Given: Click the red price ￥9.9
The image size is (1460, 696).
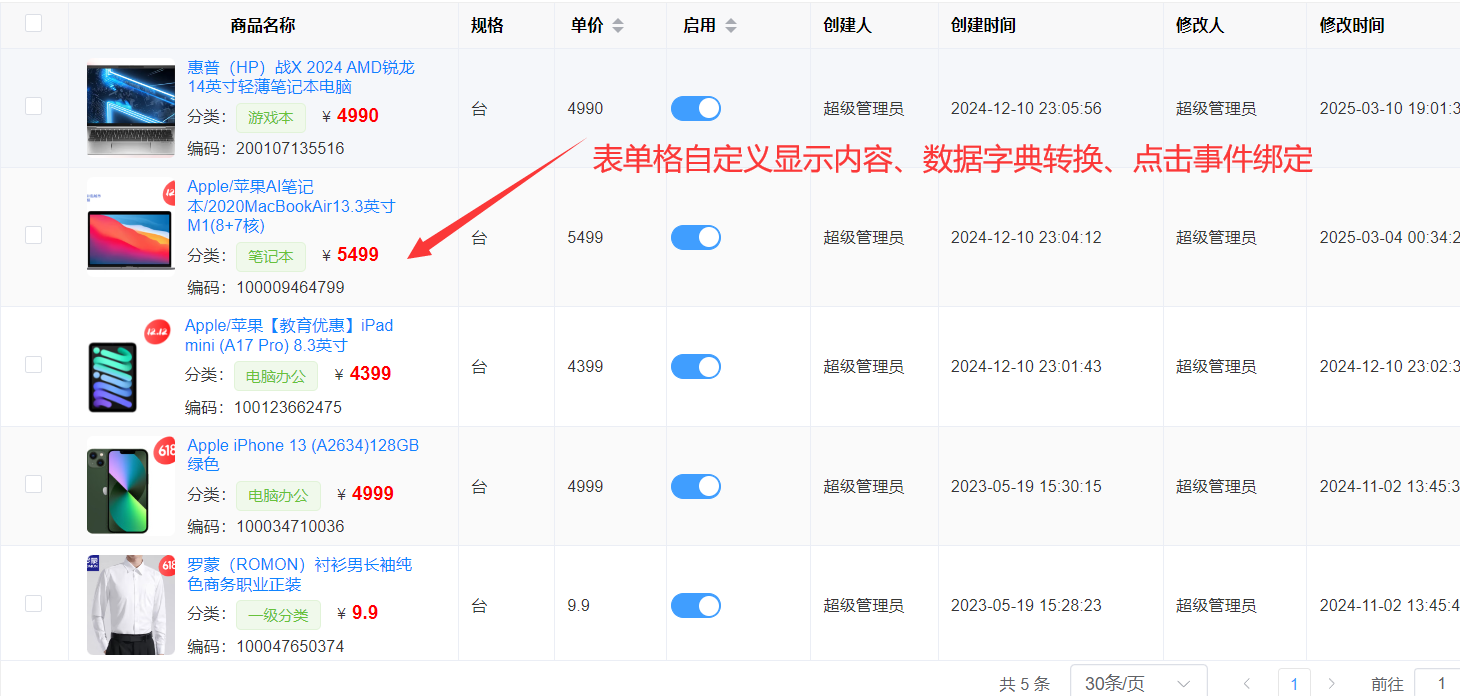Looking at the screenshot, I should pos(357,613).
